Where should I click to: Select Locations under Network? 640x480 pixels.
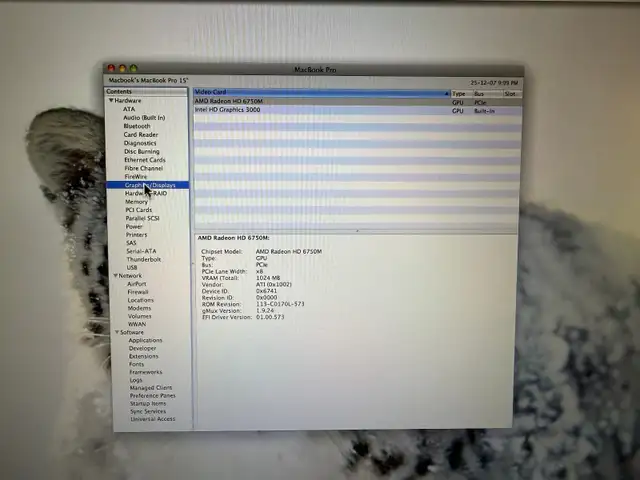141,300
